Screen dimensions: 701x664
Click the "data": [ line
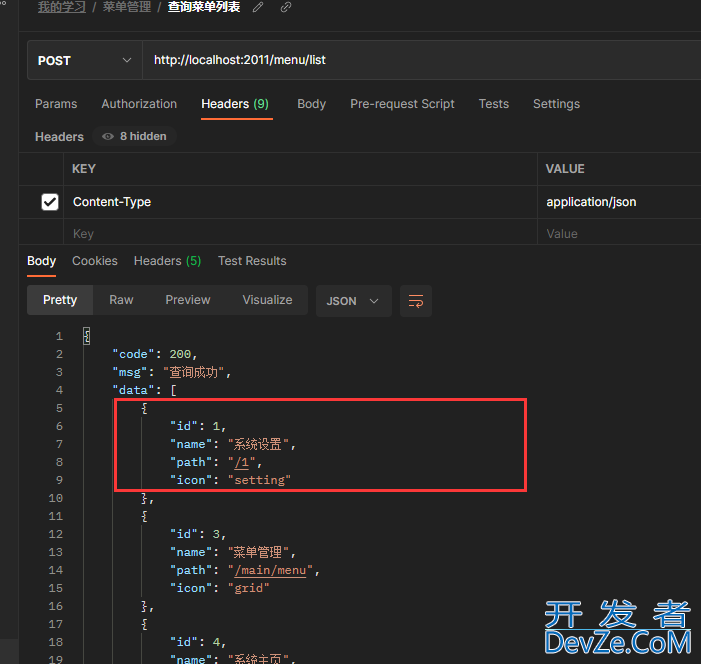144,390
